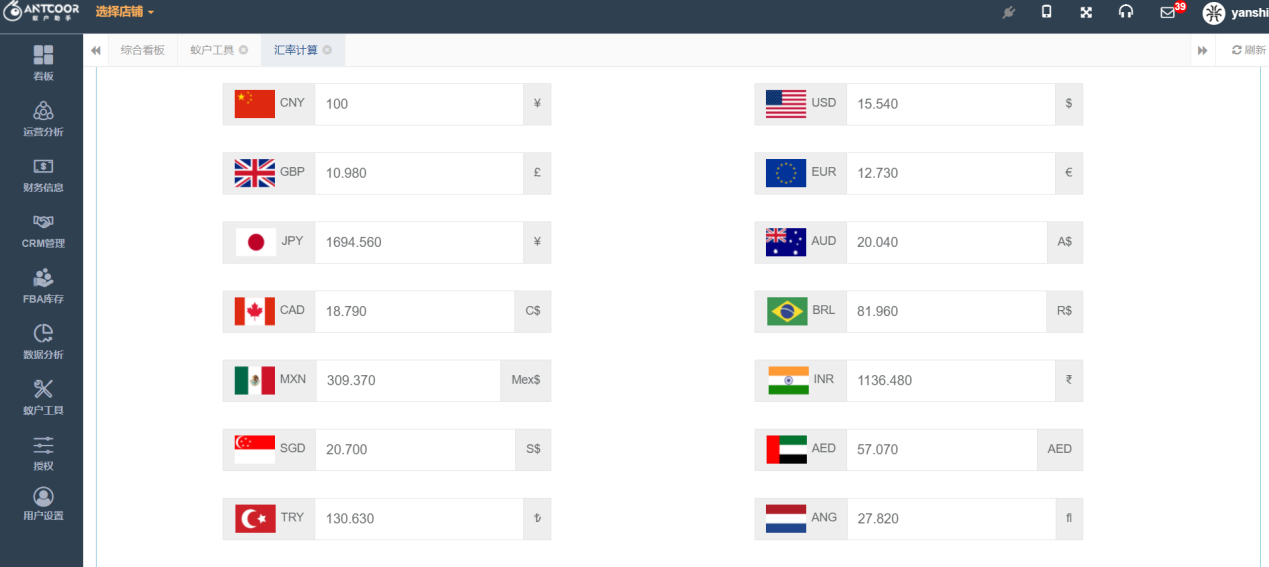Select FBA库存 in the sidebar
The image size is (1269, 567).
point(43,278)
